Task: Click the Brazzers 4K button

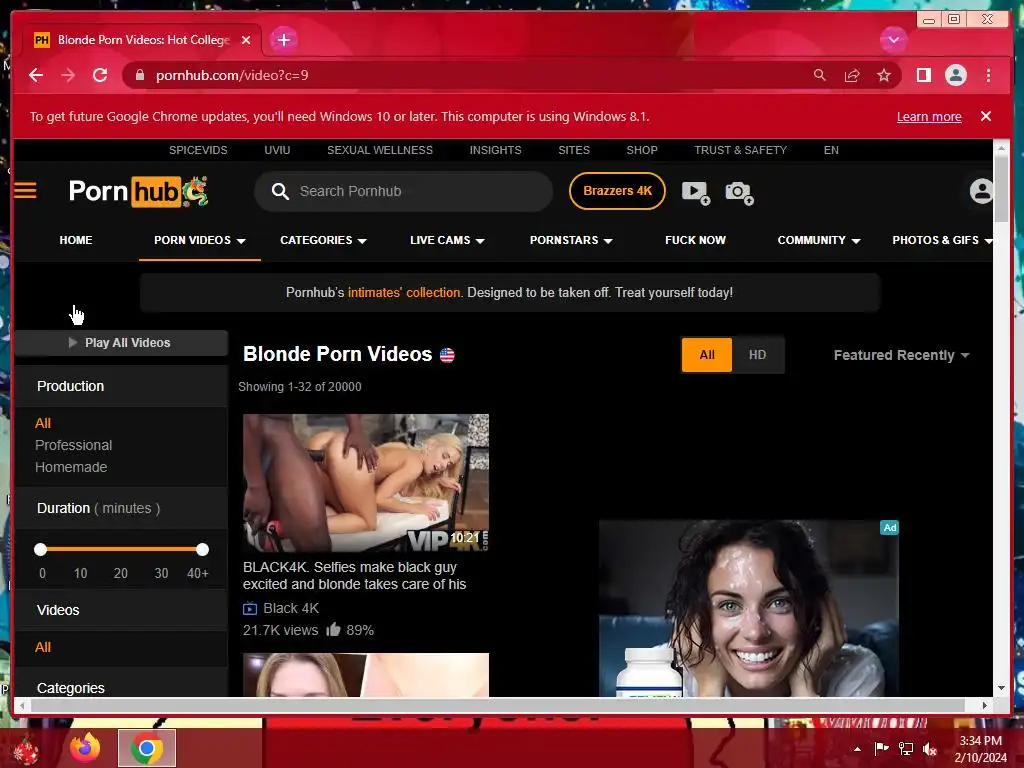Action: pos(617,191)
